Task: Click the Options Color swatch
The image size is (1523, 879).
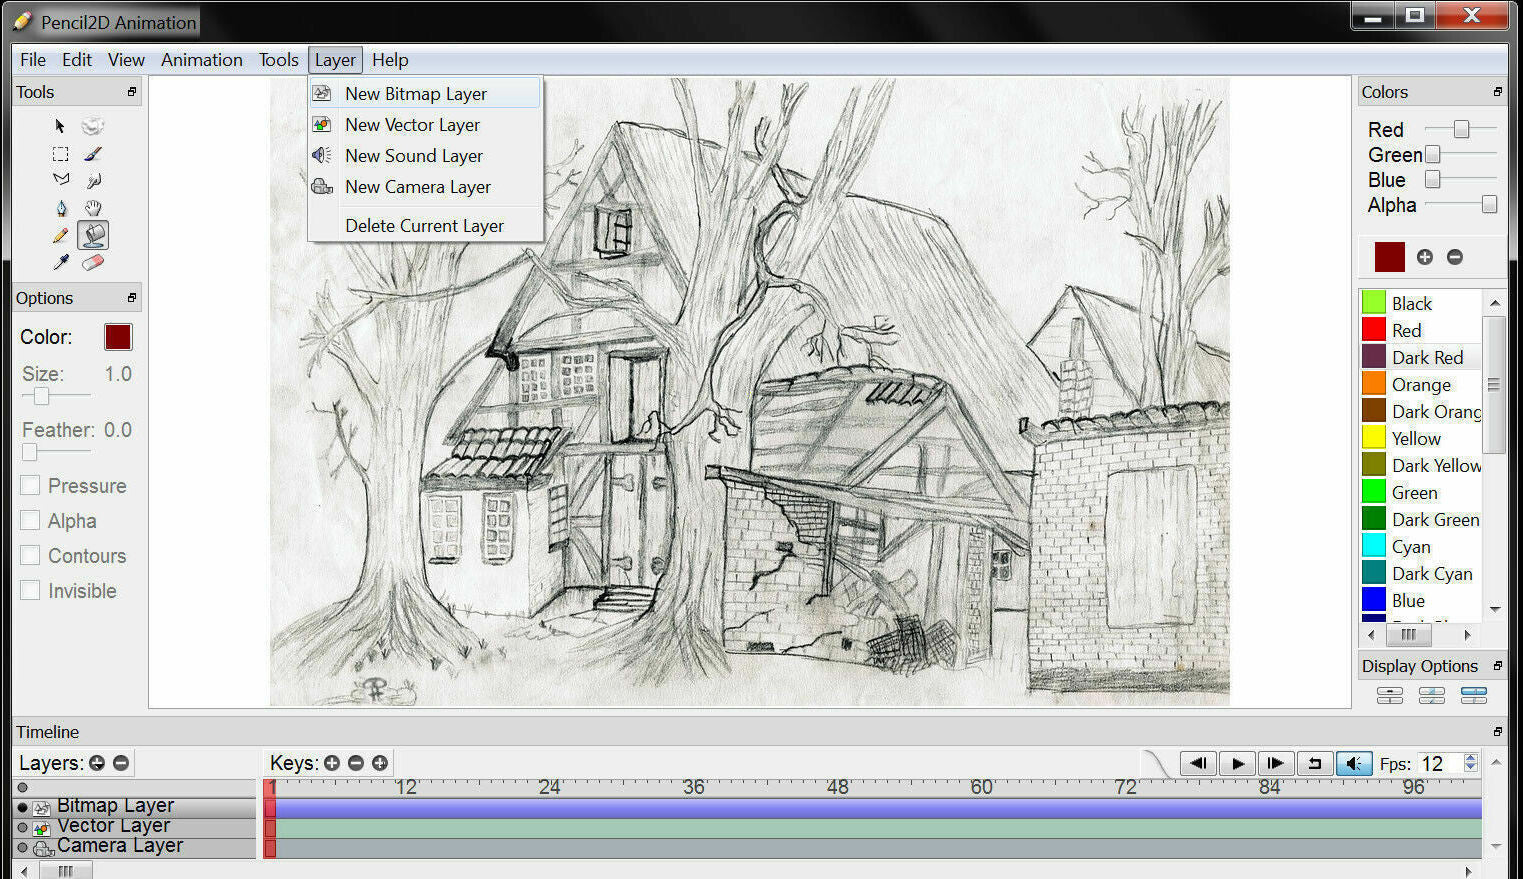Action: pos(118,337)
